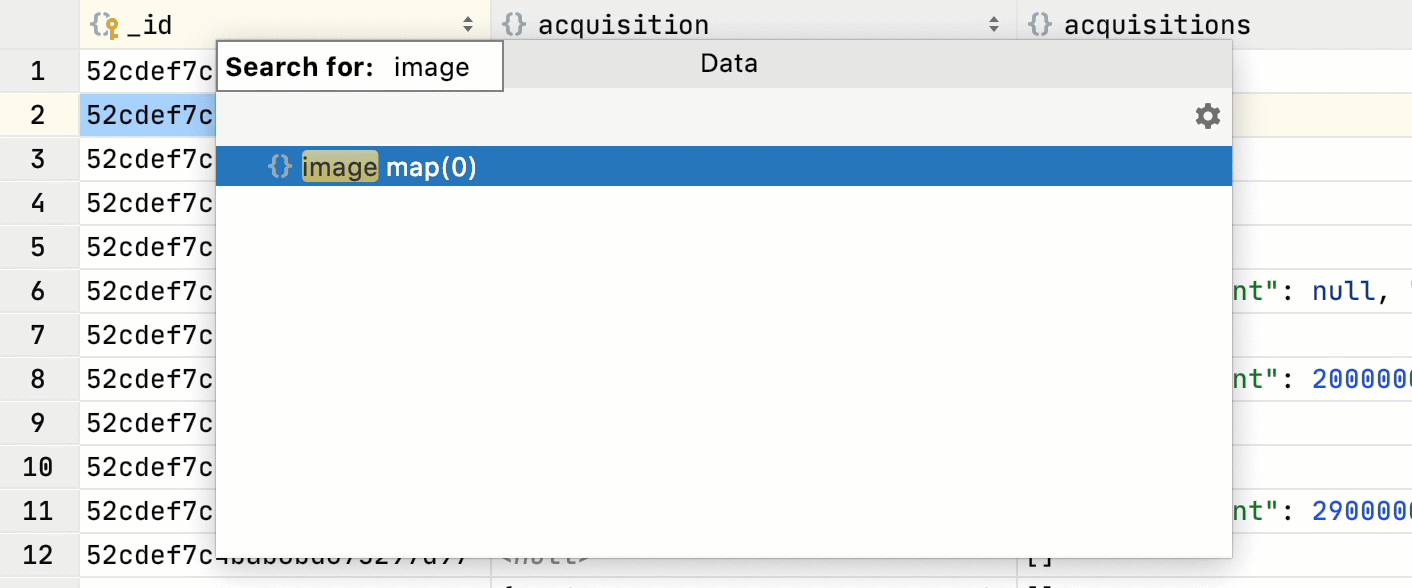Click the acquisition column braces icon
The image size is (1412, 588).
(x=514, y=25)
